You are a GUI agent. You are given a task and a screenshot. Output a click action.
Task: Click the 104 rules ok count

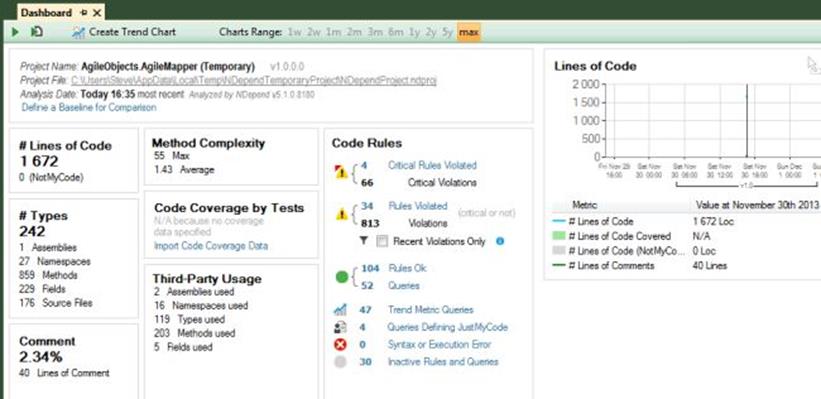(x=370, y=268)
